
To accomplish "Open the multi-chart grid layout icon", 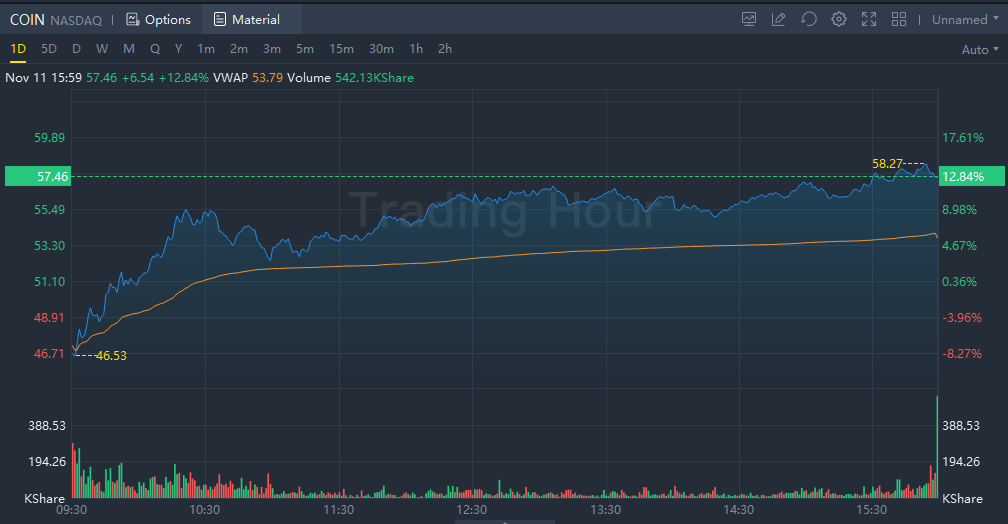I will [899, 19].
